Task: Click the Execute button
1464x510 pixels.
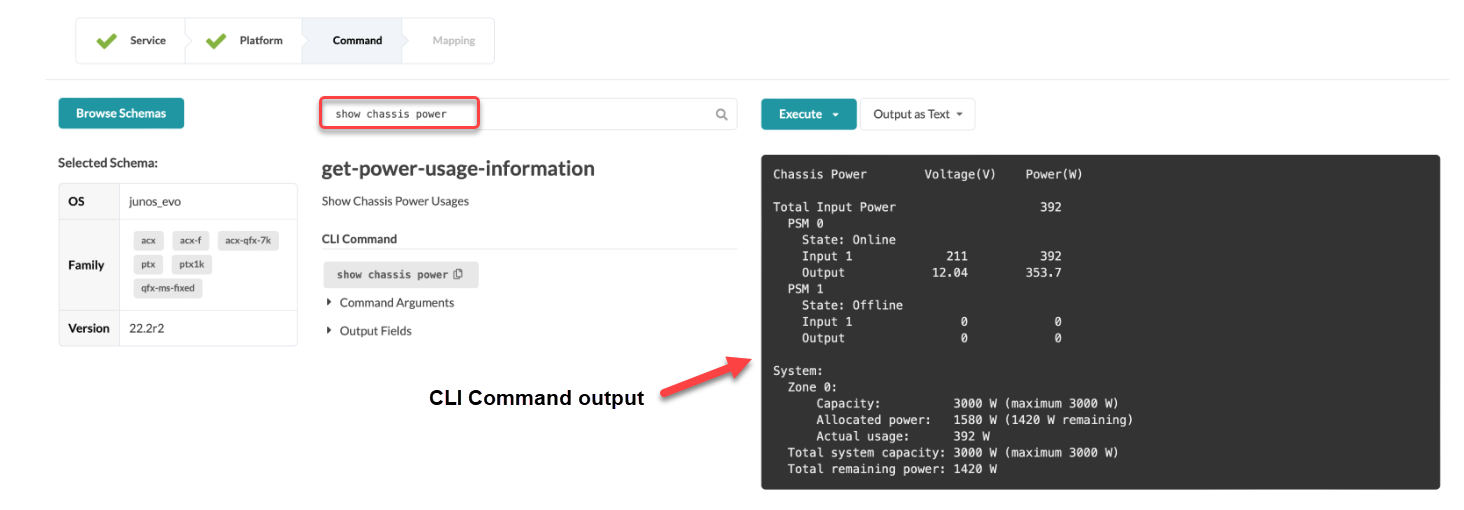Action: [x=800, y=114]
